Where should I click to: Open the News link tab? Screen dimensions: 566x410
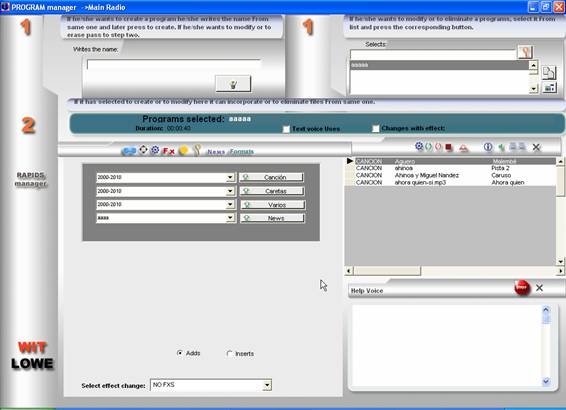tap(216, 152)
